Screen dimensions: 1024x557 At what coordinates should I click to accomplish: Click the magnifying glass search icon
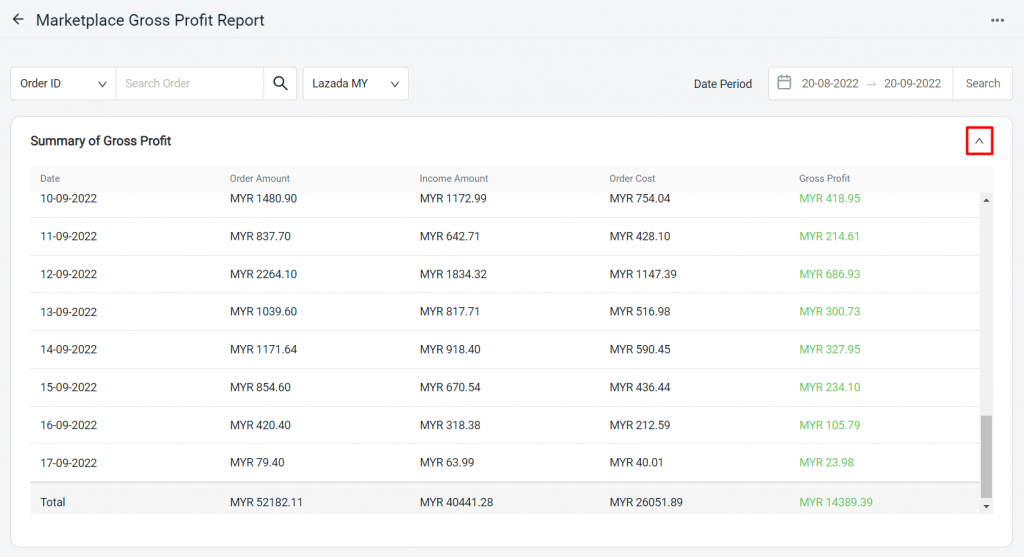pos(280,84)
